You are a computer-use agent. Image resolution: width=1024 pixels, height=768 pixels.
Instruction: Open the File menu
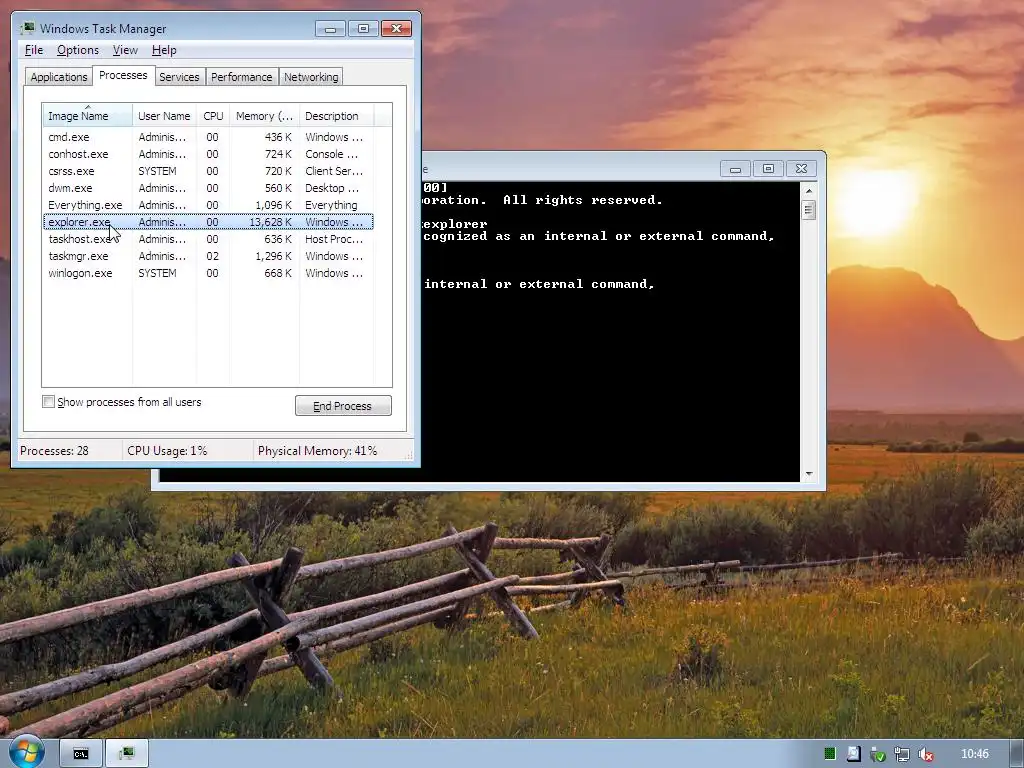(34, 50)
